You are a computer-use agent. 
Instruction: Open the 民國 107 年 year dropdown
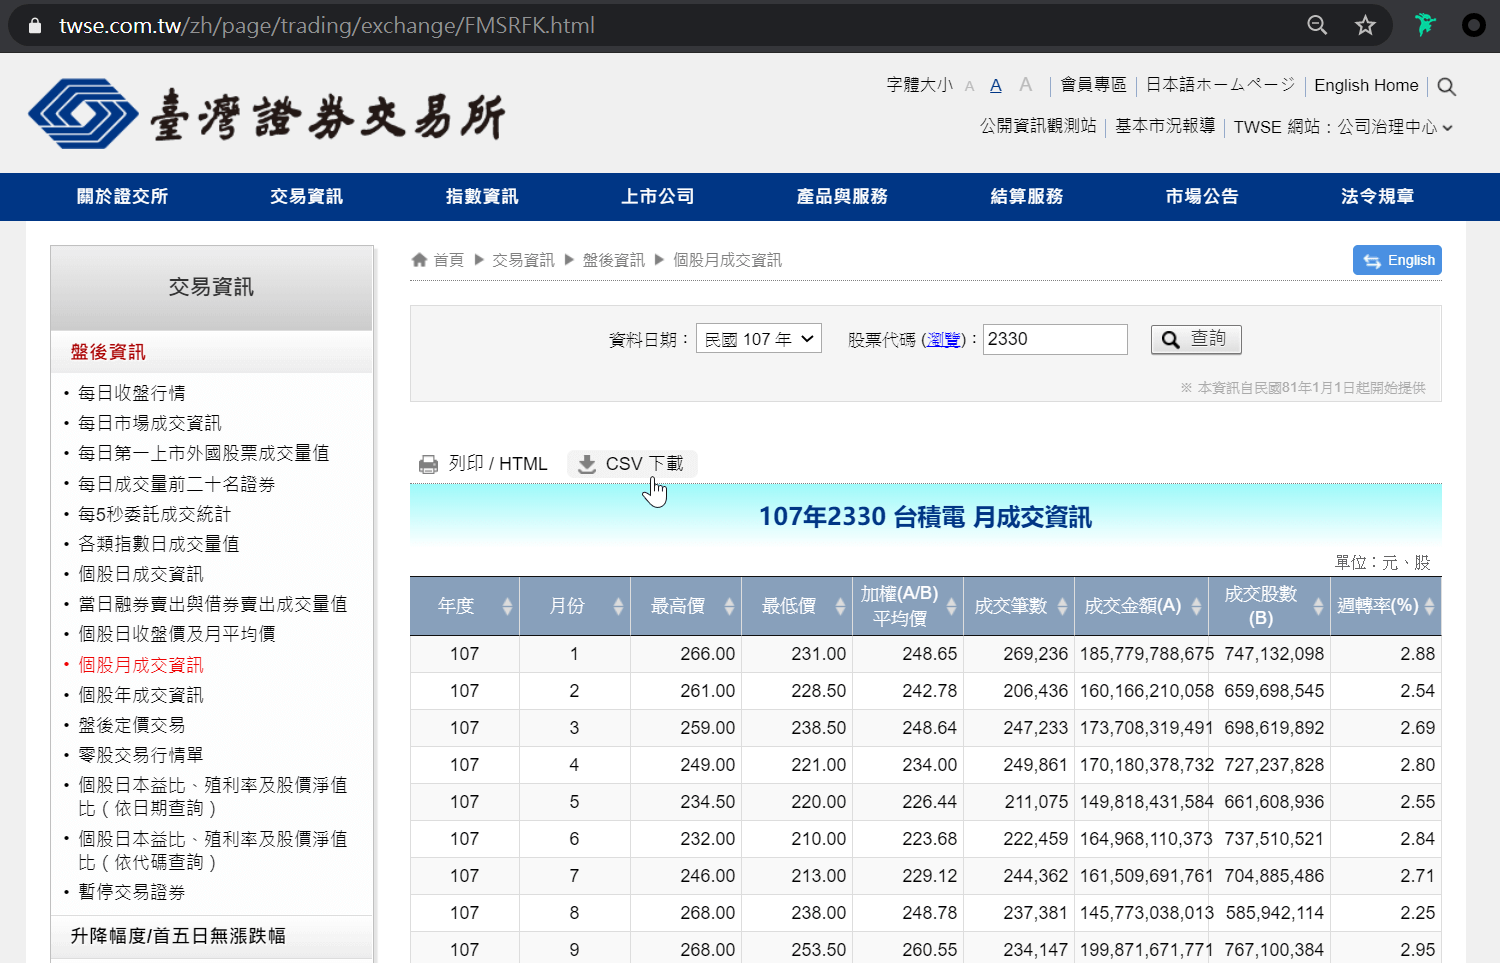tap(759, 339)
